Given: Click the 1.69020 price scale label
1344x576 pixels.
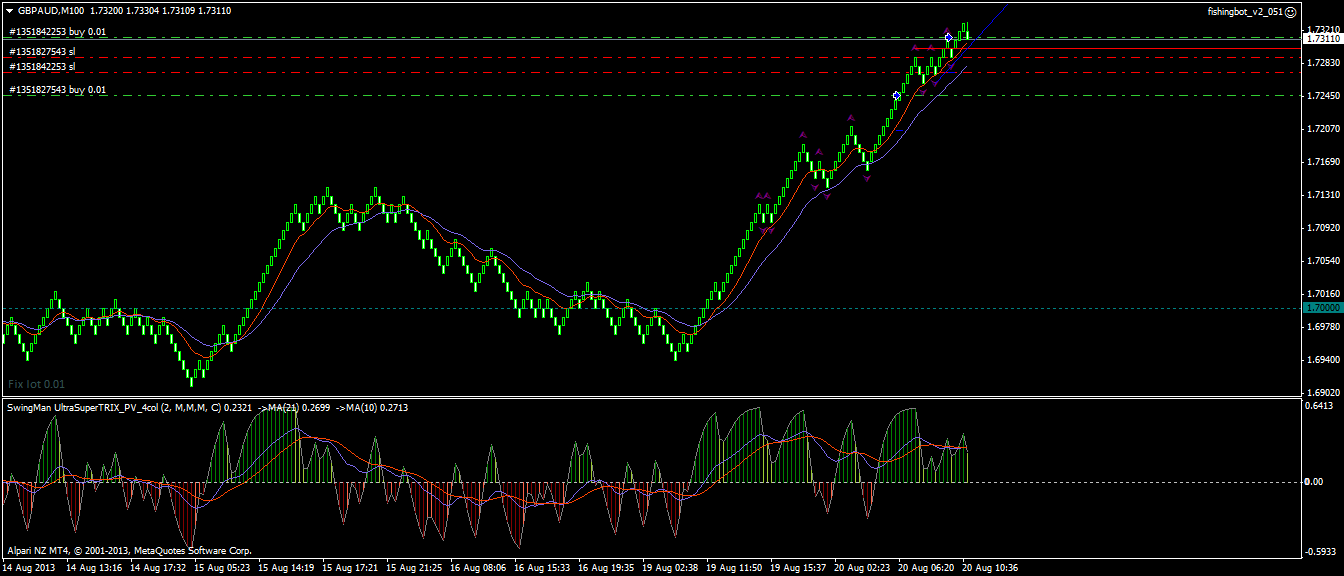Looking at the screenshot, I should (1323, 392).
